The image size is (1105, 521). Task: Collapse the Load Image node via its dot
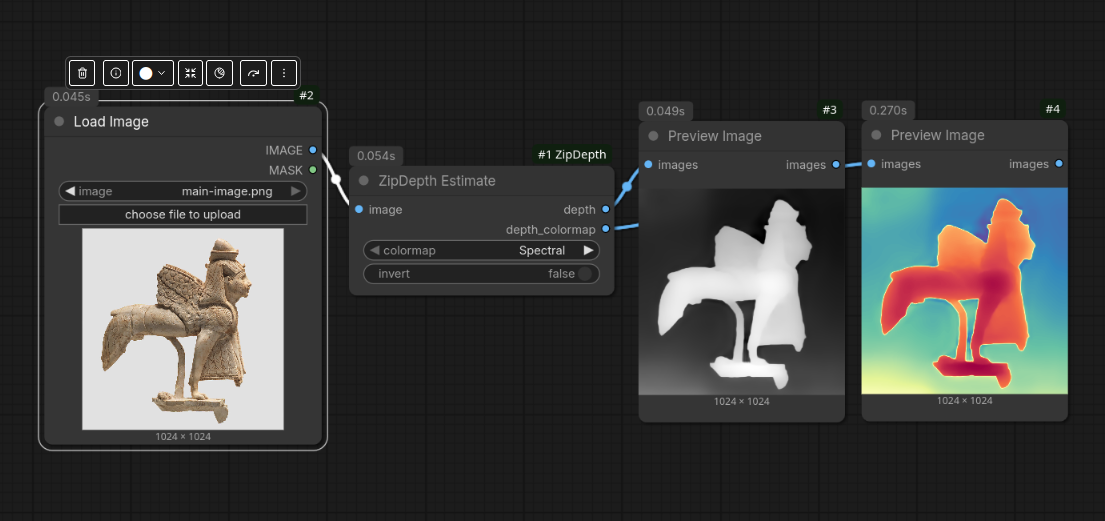59,121
